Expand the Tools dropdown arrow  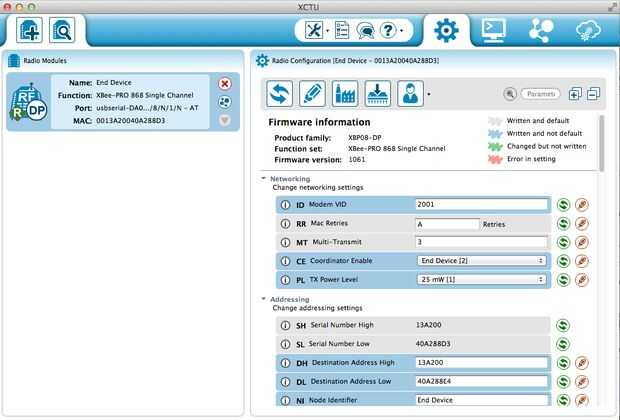coord(327,31)
